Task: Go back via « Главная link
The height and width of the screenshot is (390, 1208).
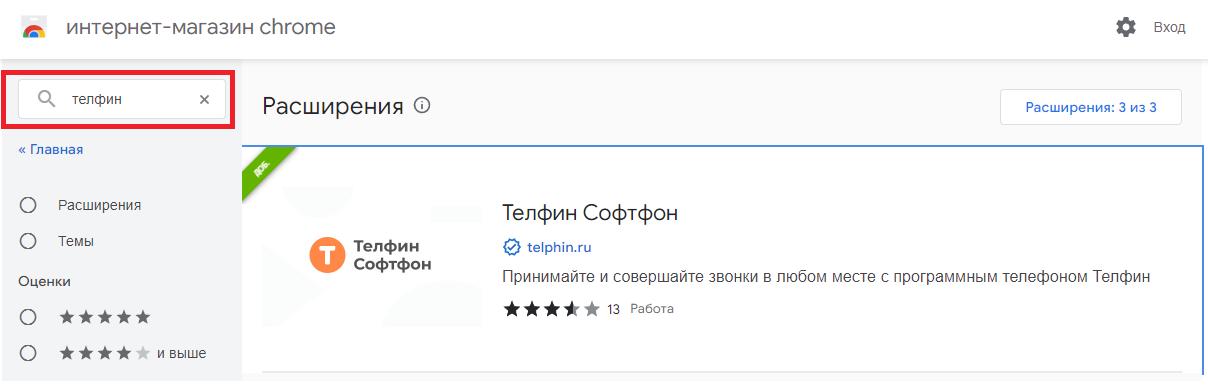Action: (x=51, y=149)
